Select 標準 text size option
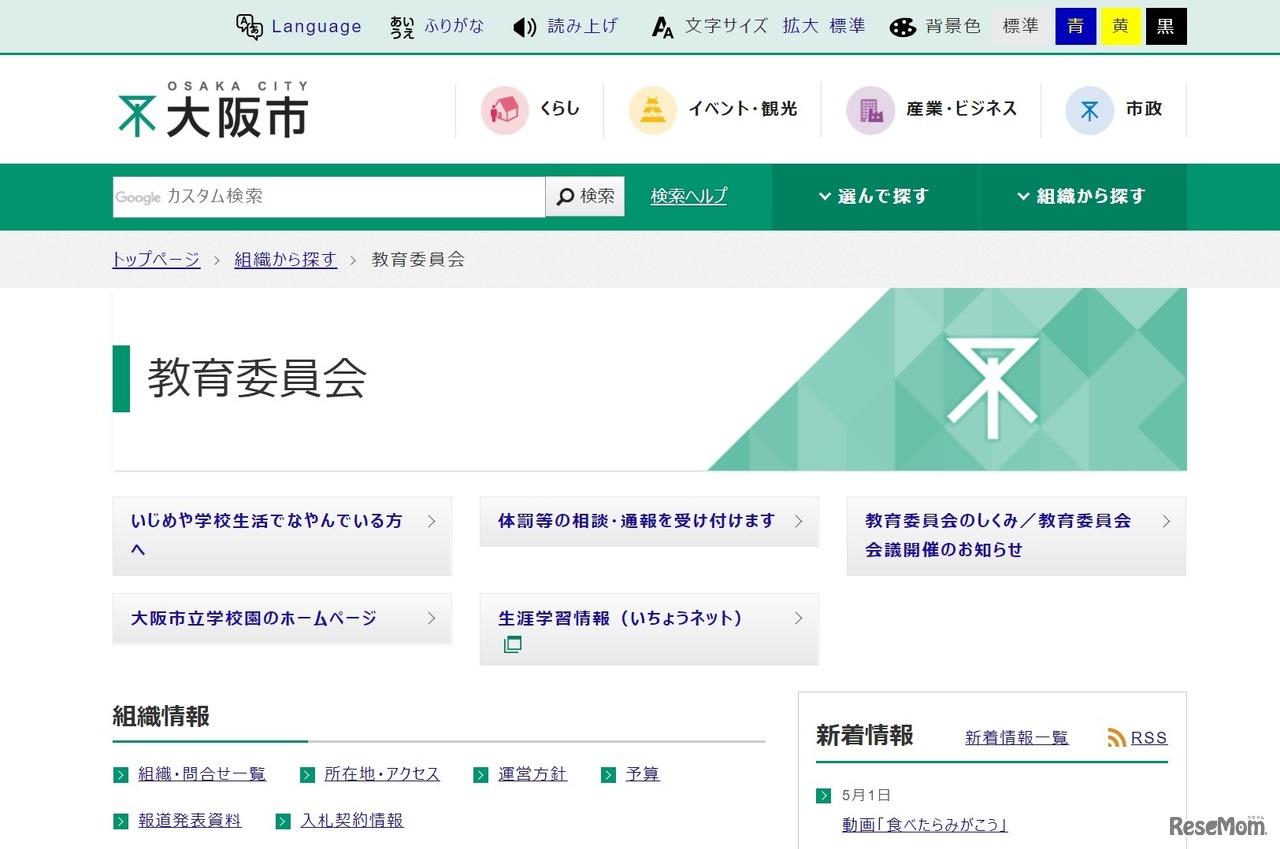Image resolution: width=1280 pixels, height=849 pixels. pyautogui.click(x=847, y=27)
